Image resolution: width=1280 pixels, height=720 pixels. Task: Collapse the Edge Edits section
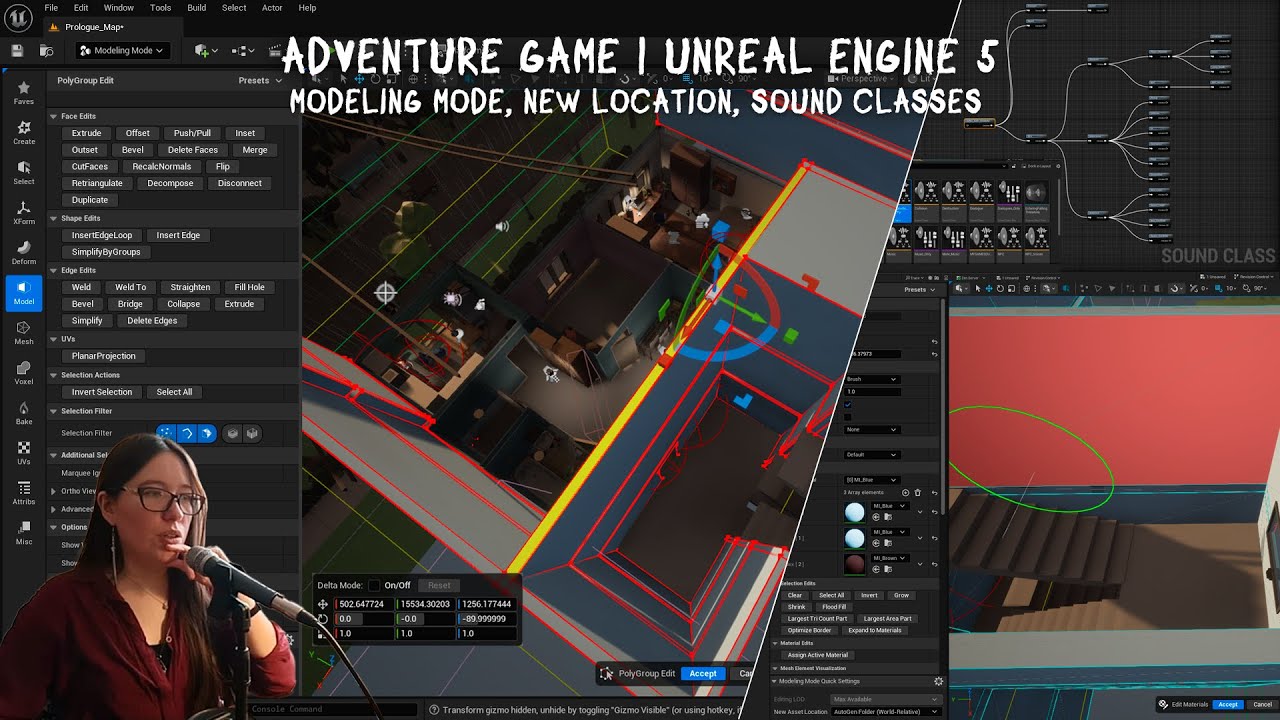pos(53,270)
